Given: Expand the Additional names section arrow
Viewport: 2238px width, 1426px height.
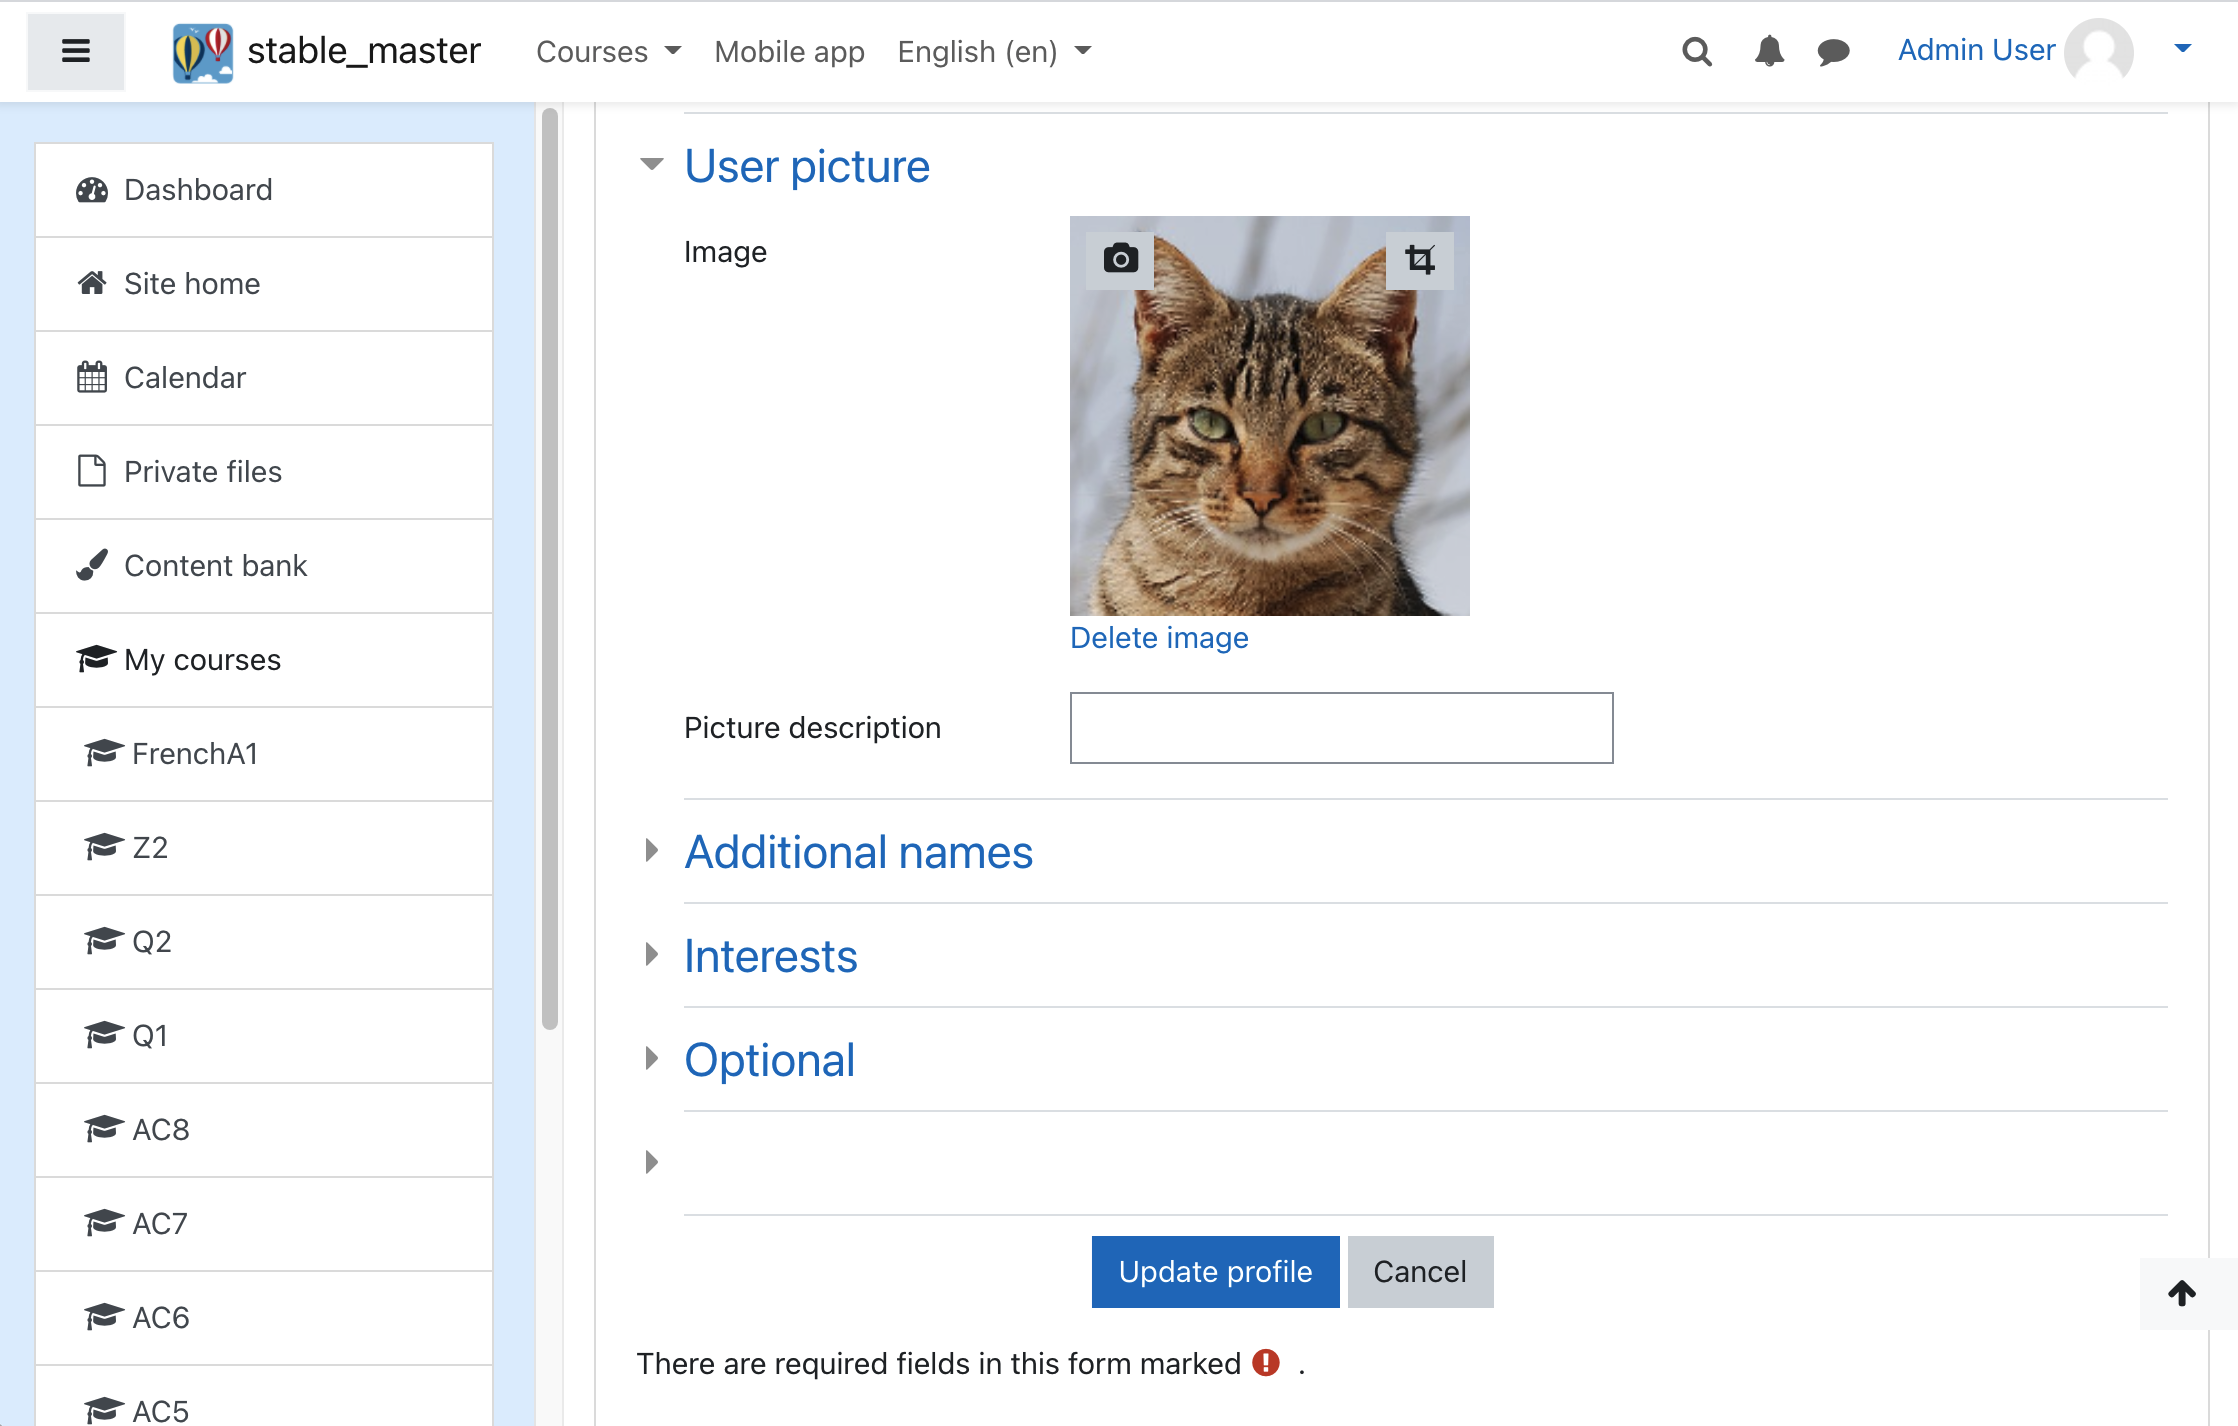Looking at the screenshot, I should pyautogui.click(x=652, y=851).
